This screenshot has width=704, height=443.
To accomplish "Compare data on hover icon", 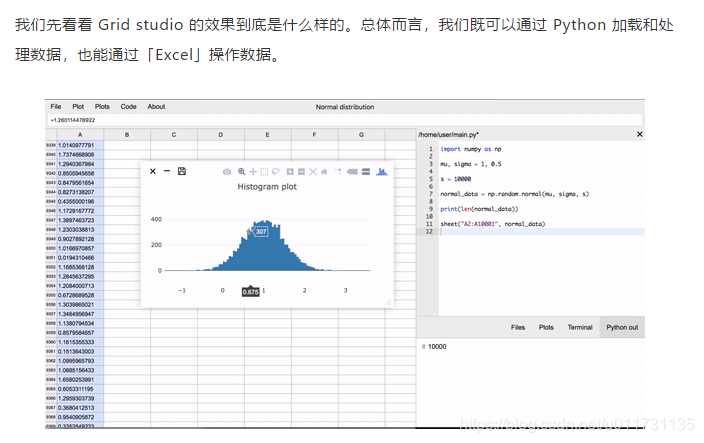I will [366, 171].
